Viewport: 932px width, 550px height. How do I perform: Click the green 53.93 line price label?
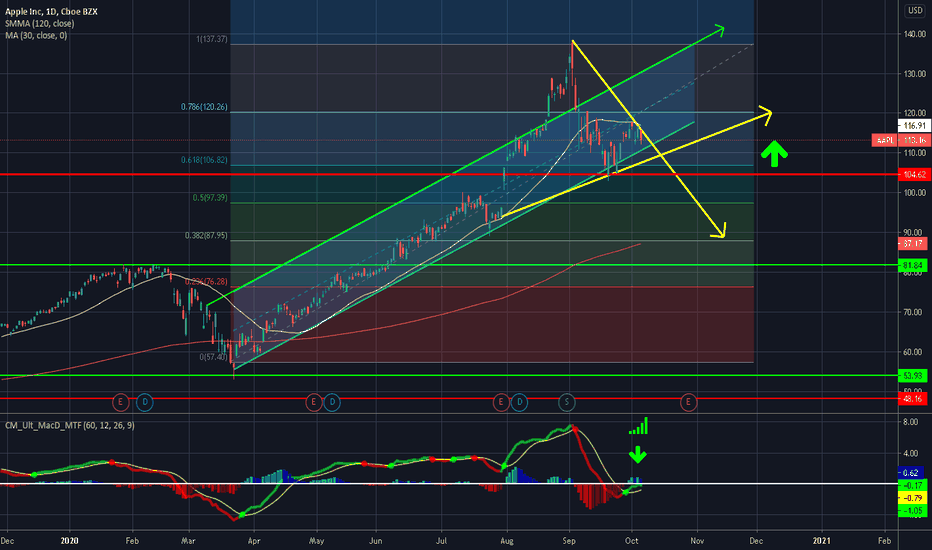tap(912, 376)
